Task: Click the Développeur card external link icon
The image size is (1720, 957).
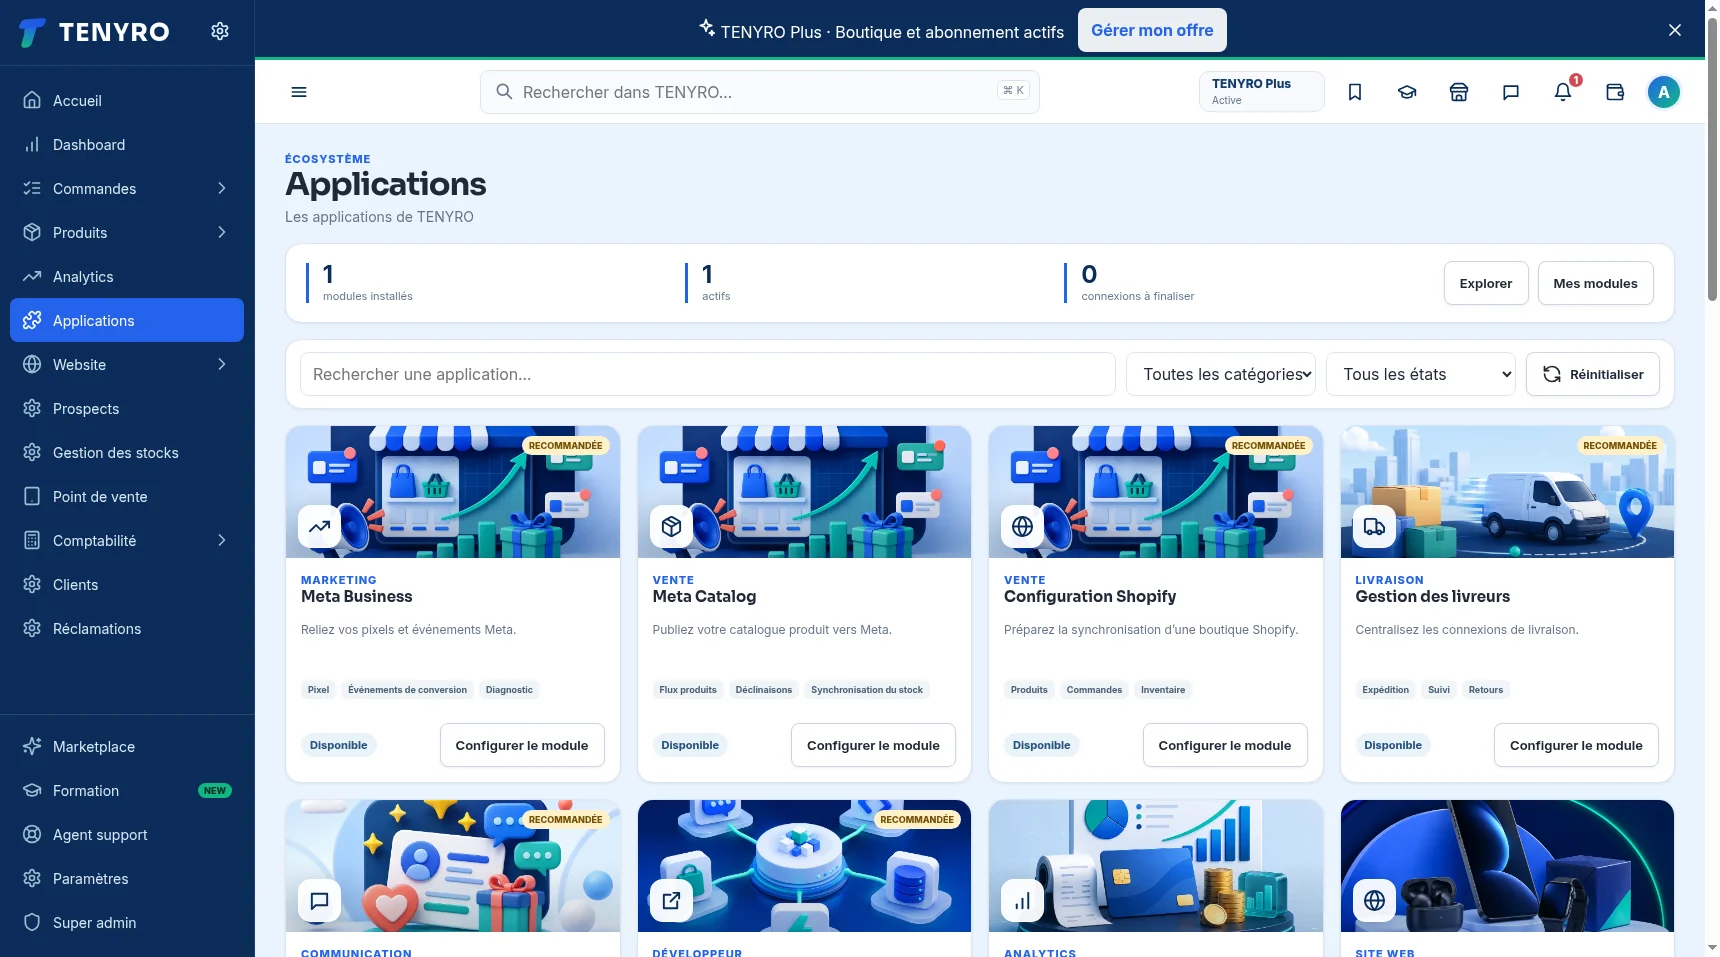Action: coord(671,901)
